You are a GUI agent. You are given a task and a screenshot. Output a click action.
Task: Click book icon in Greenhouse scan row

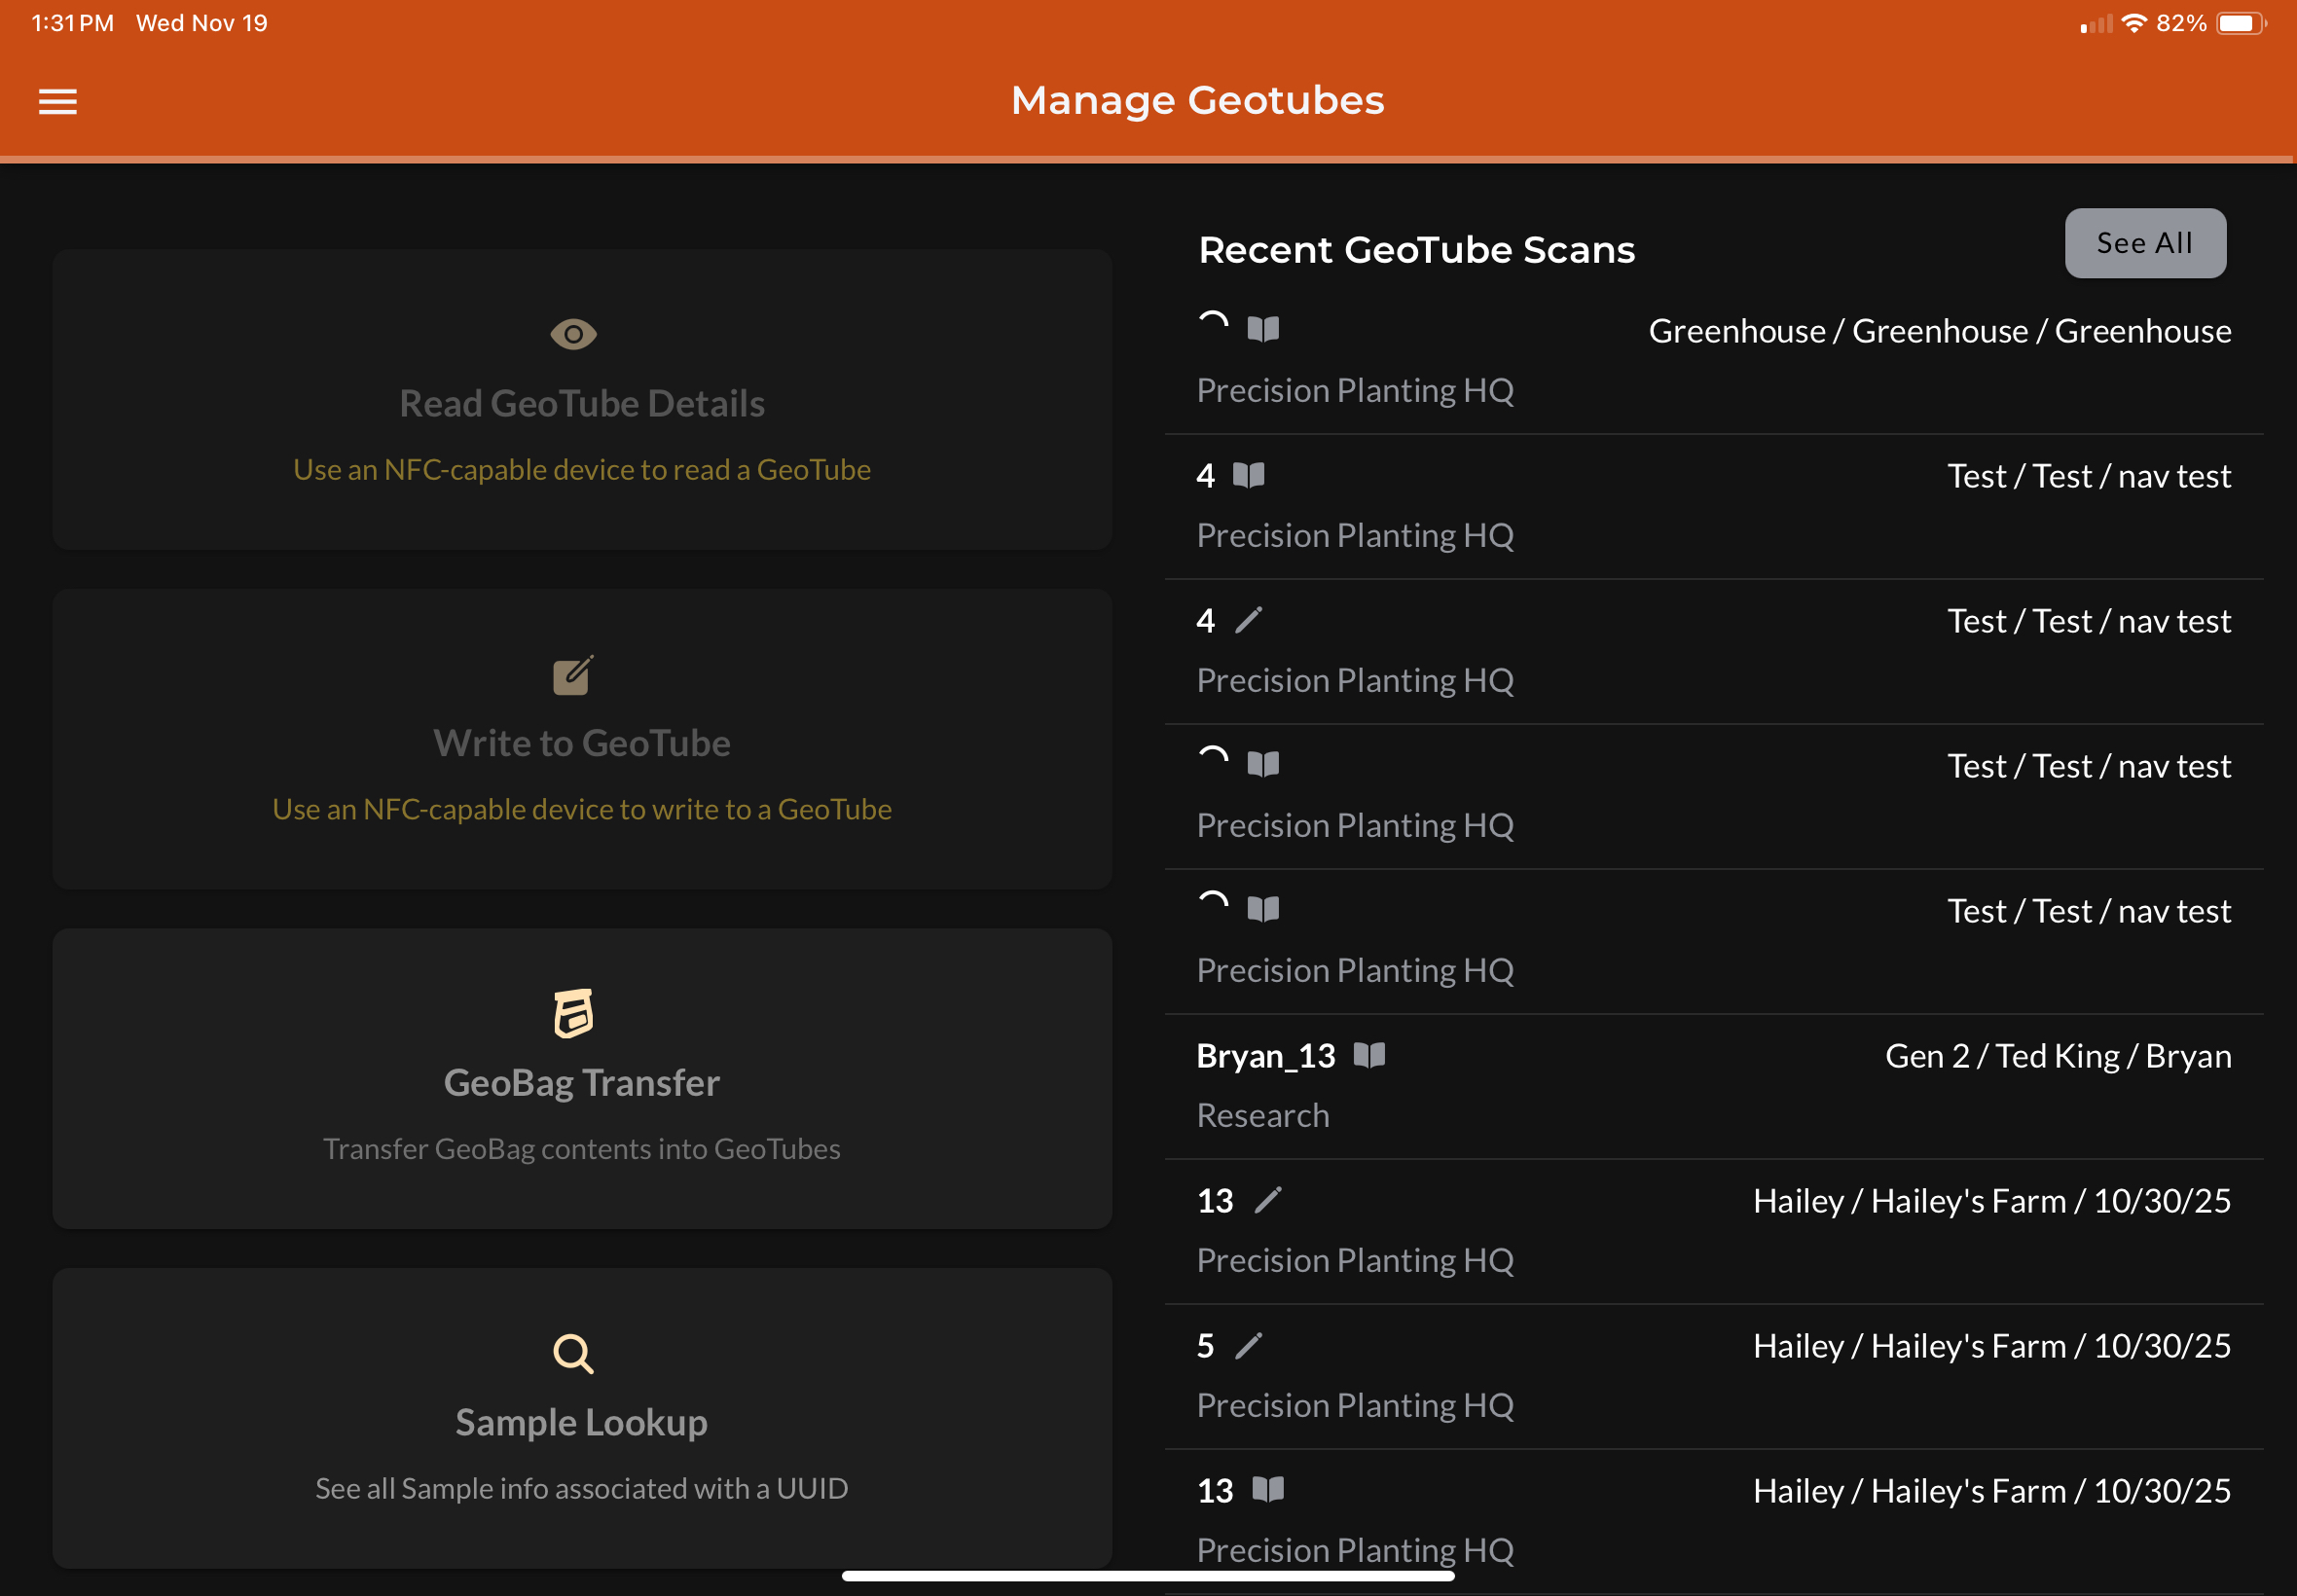(x=1263, y=329)
